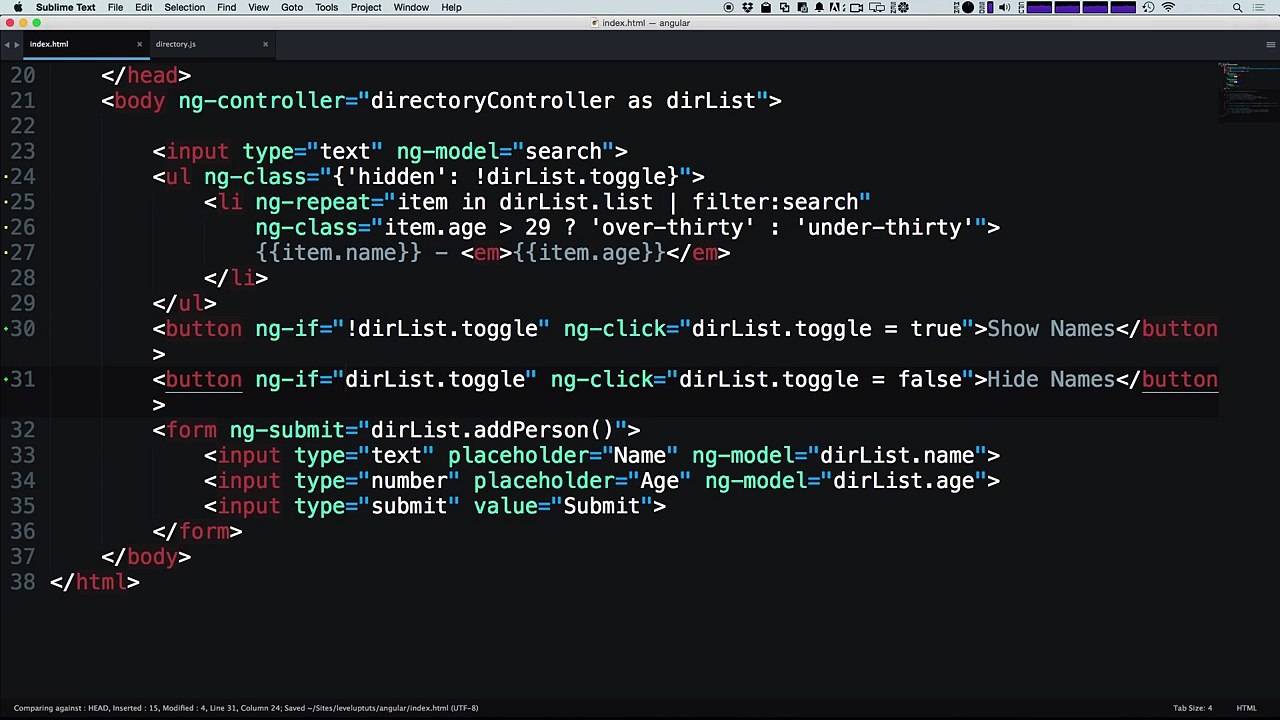Click '{{item.name}}' expression on line 27
This screenshot has width=1280, height=720.
339,253
